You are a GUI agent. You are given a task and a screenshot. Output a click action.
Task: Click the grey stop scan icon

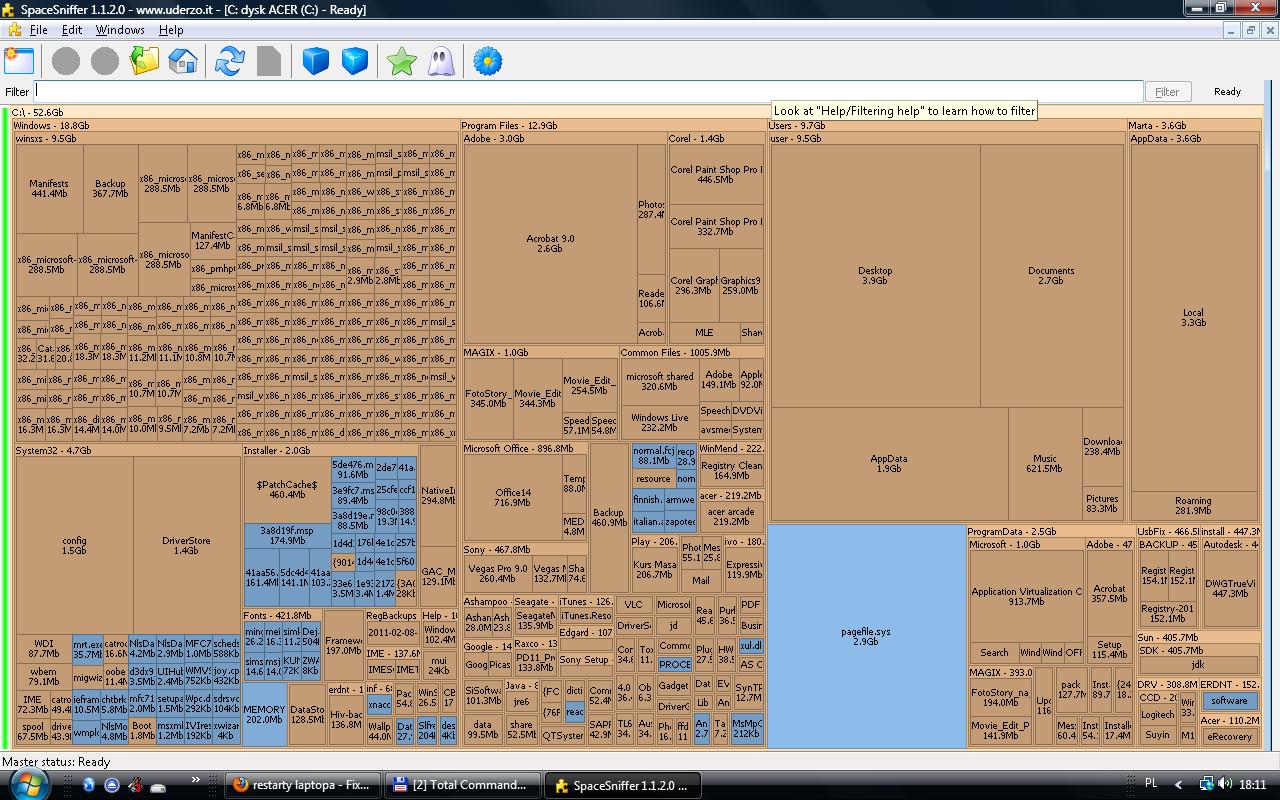click(269, 61)
